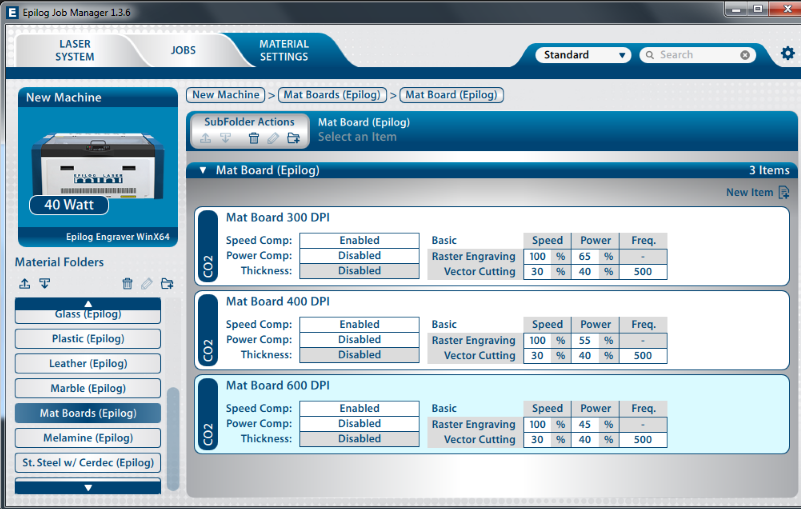Click SubFolder Actions import icon
The image size is (801, 509).
pyautogui.click(x=225, y=138)
